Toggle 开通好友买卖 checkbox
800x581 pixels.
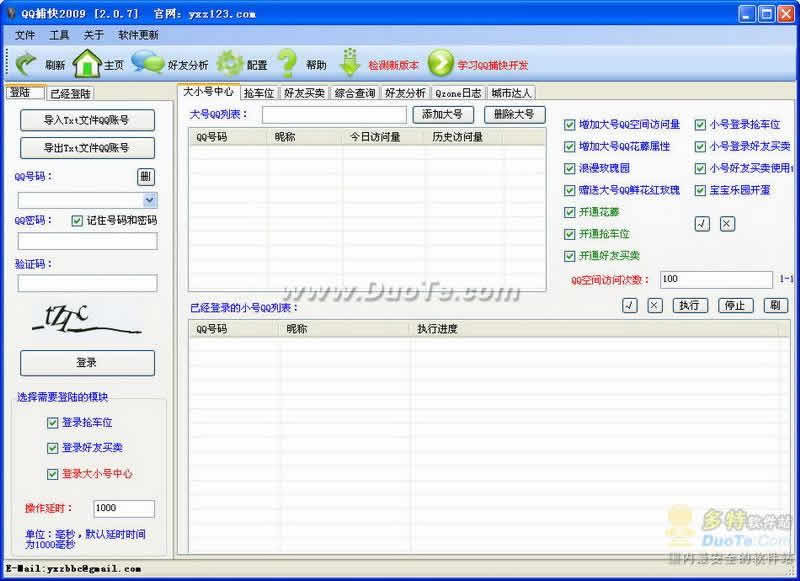tap(569, 256)
